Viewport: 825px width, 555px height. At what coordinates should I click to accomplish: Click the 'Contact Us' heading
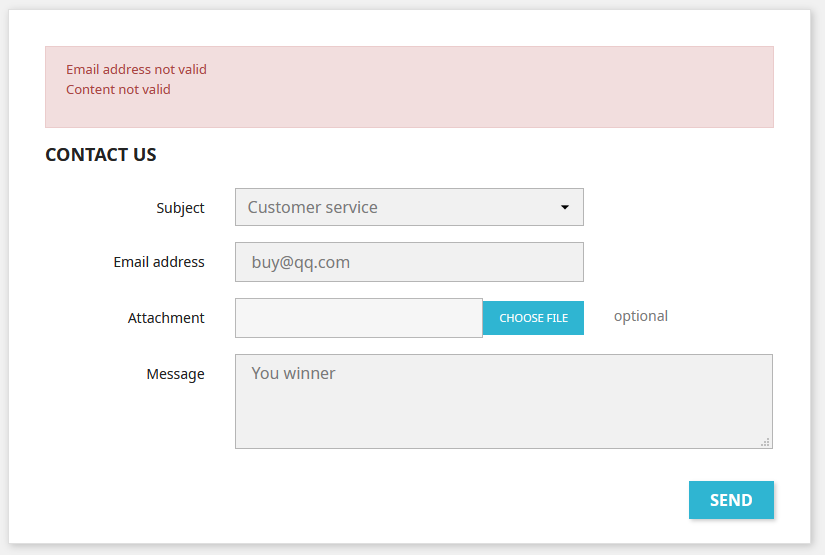(101, 155)
